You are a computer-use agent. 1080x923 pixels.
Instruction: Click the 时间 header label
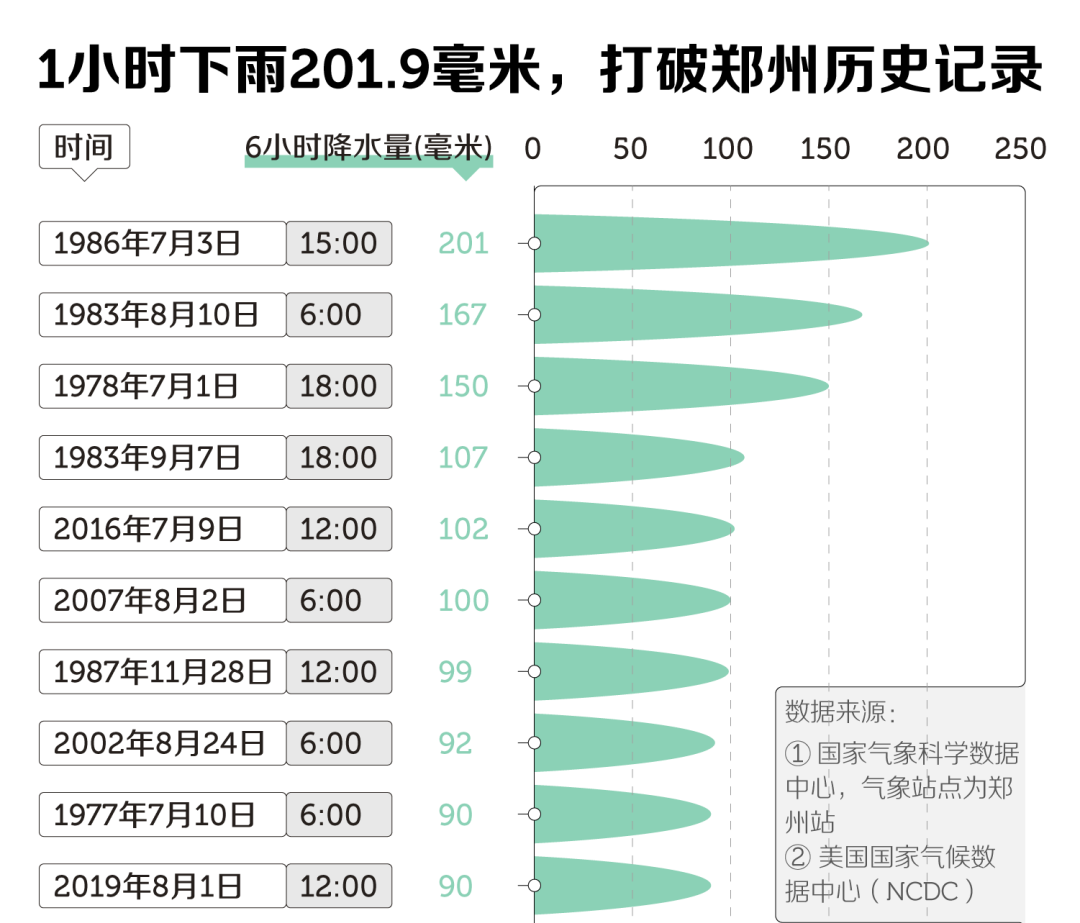click(84, 147)
